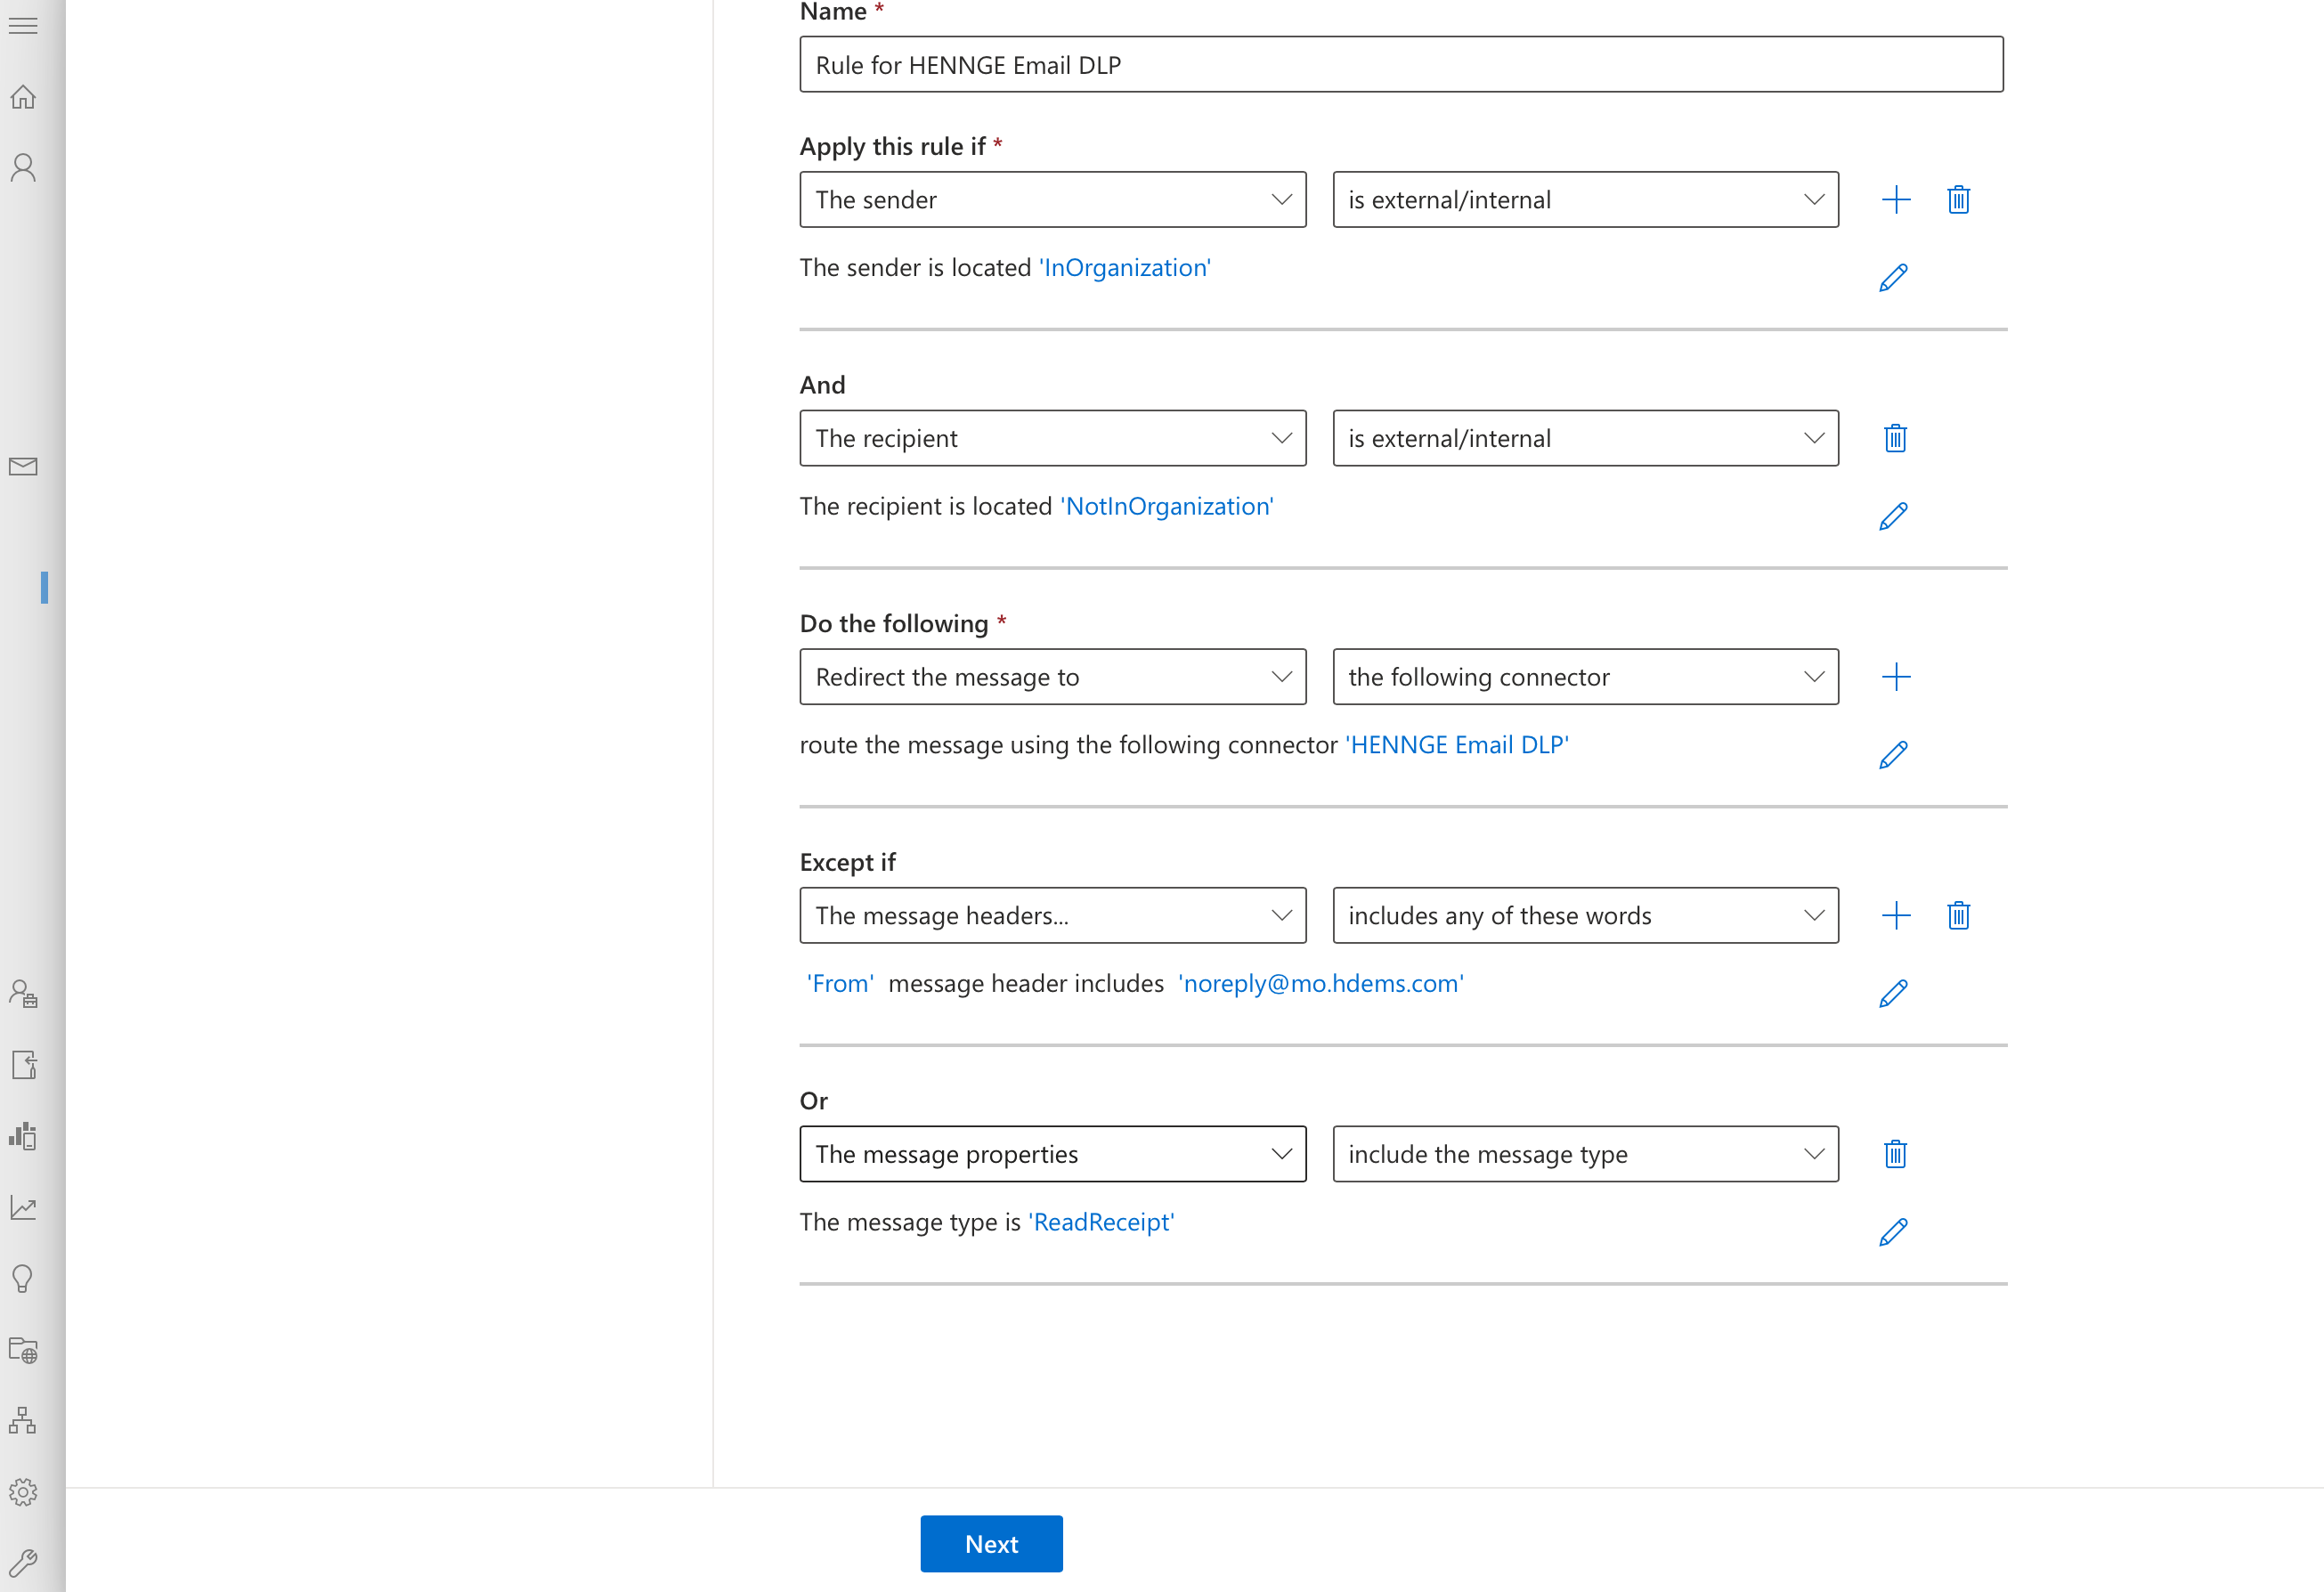Image resolution: width=2324 pixels, height=1592 pixels.
Task: Open the lightbulb icon in the sidebar
Action: click(23, 1278)
